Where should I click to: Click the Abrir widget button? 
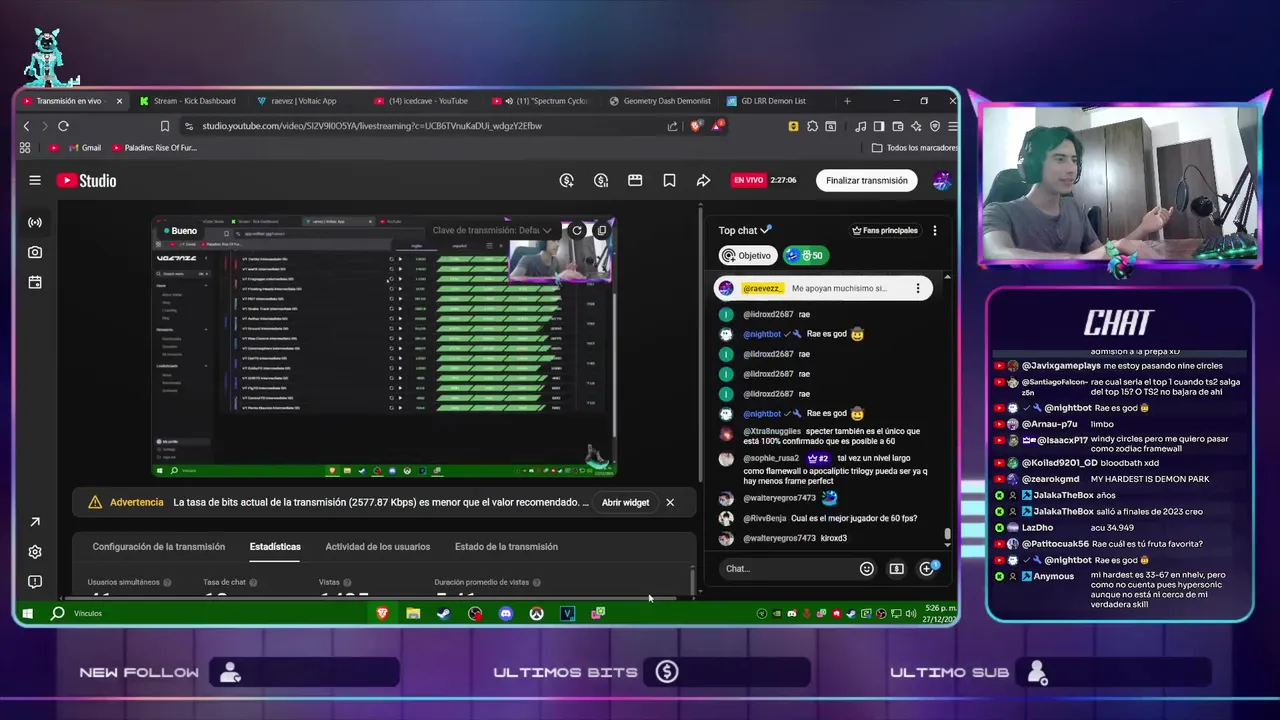click(625, 502)
